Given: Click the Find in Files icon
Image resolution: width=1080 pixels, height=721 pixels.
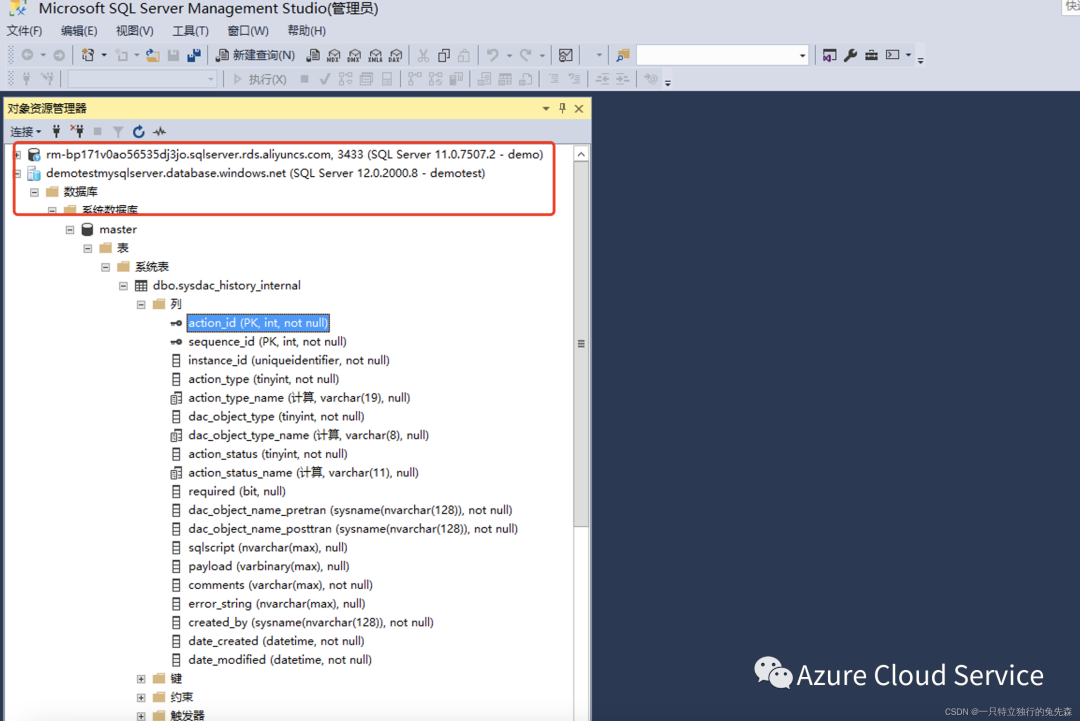Looking at the screenshot, I should (x=623, y=55).
